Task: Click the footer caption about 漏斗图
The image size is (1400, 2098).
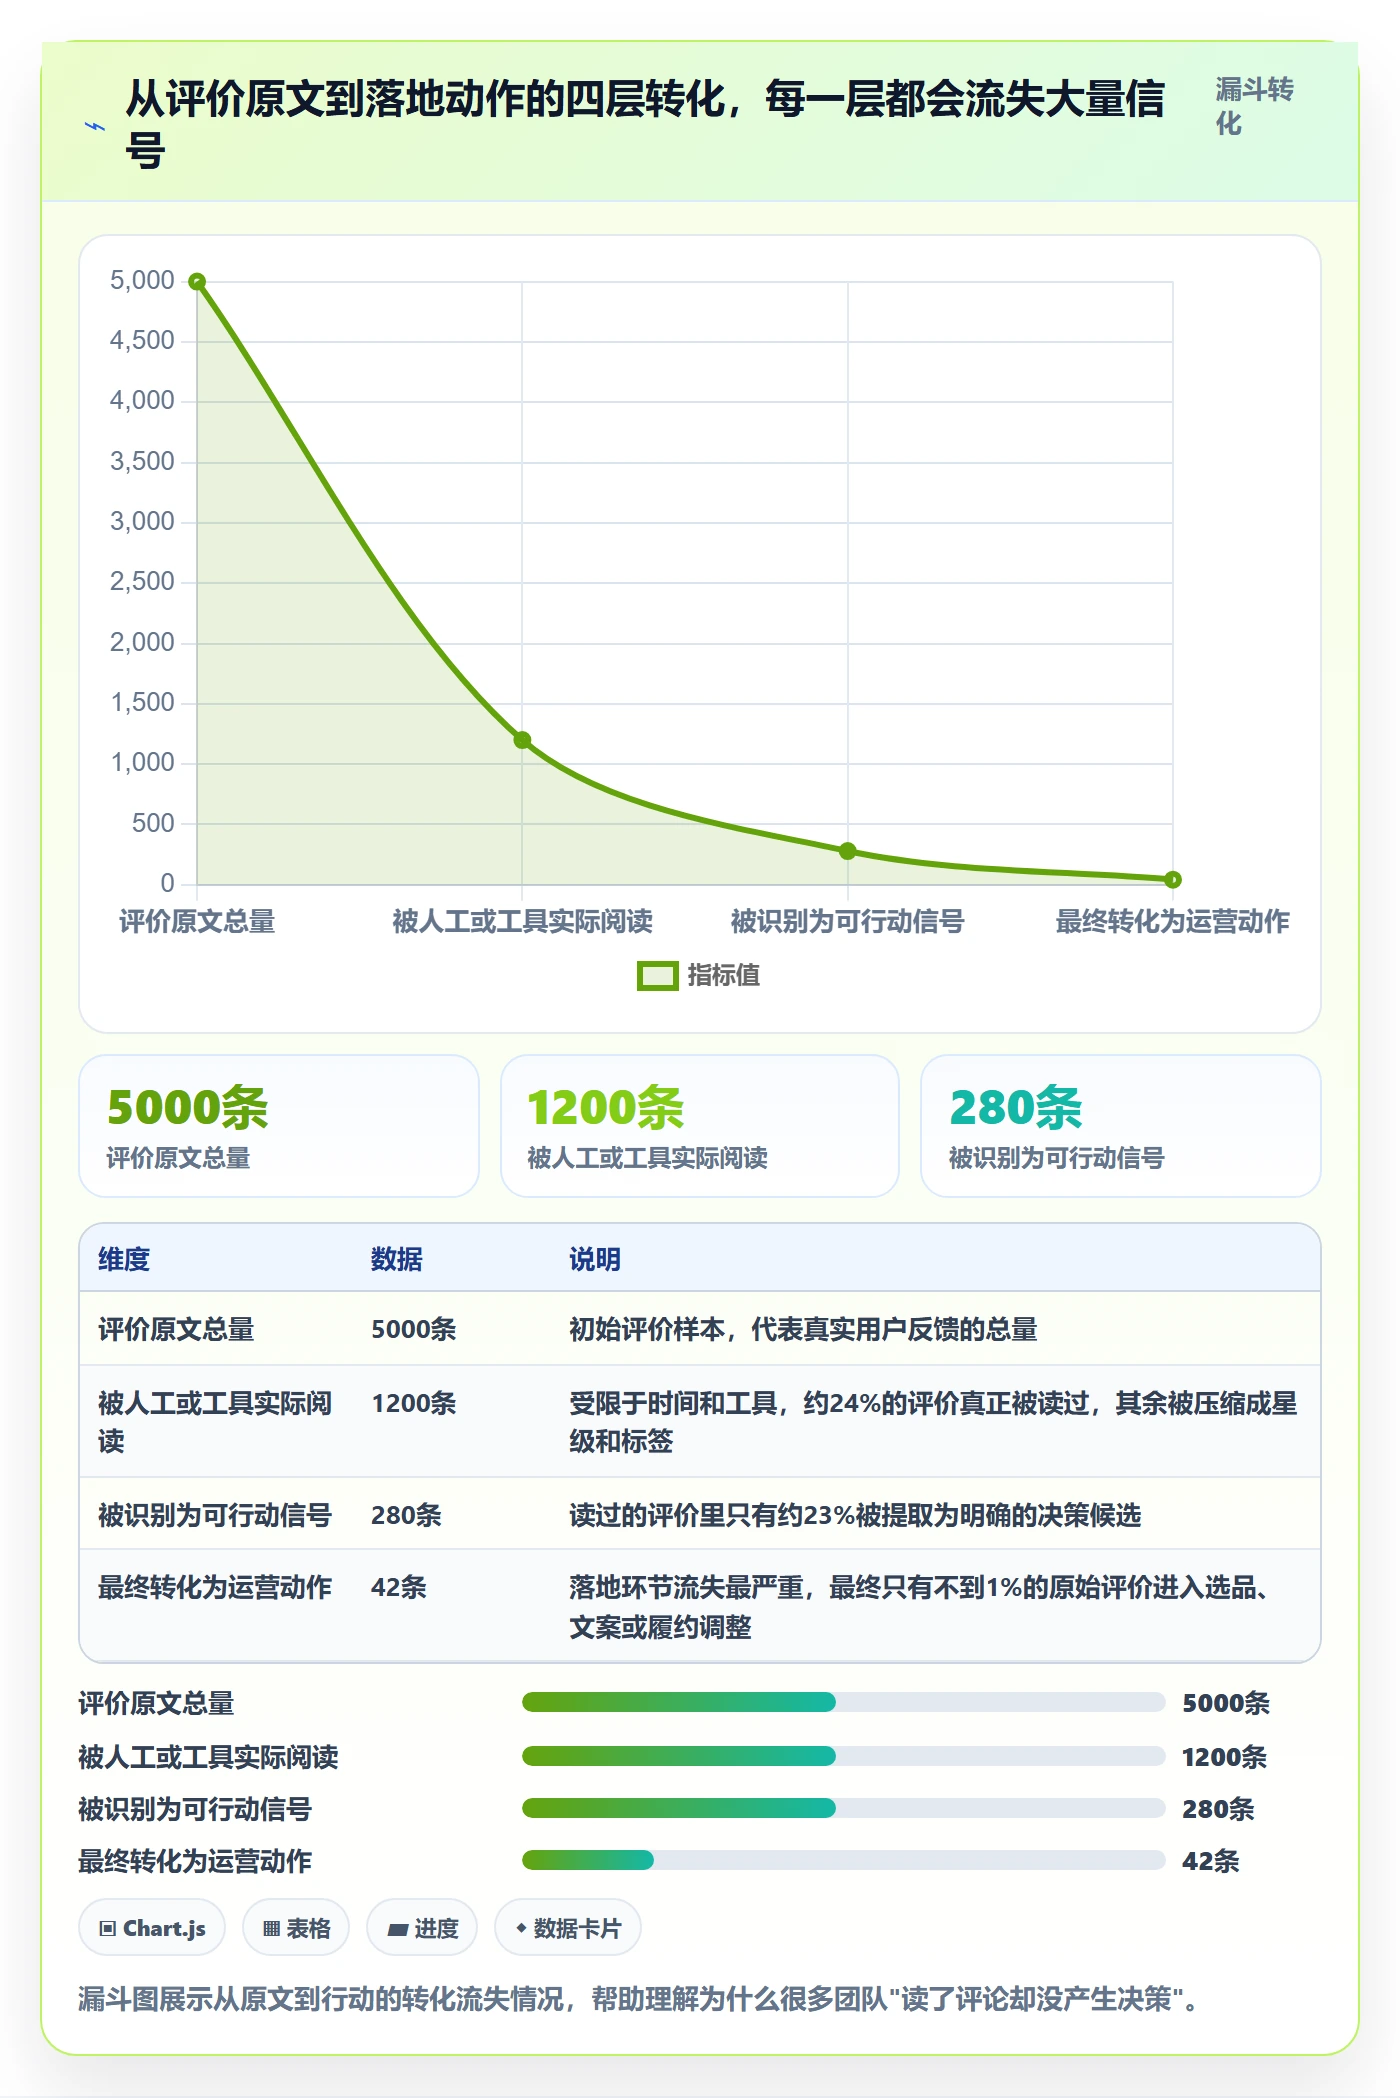Action: (638, 1999)
